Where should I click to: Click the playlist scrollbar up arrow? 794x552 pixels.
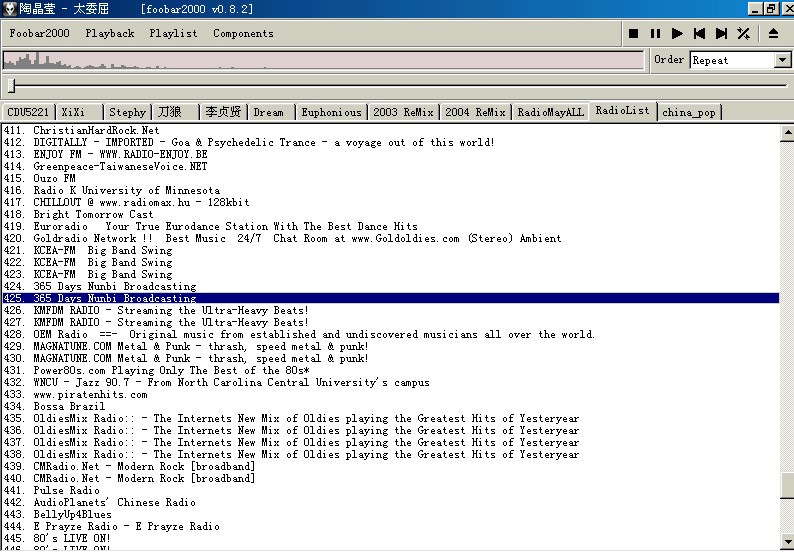(x=787, y=133)
